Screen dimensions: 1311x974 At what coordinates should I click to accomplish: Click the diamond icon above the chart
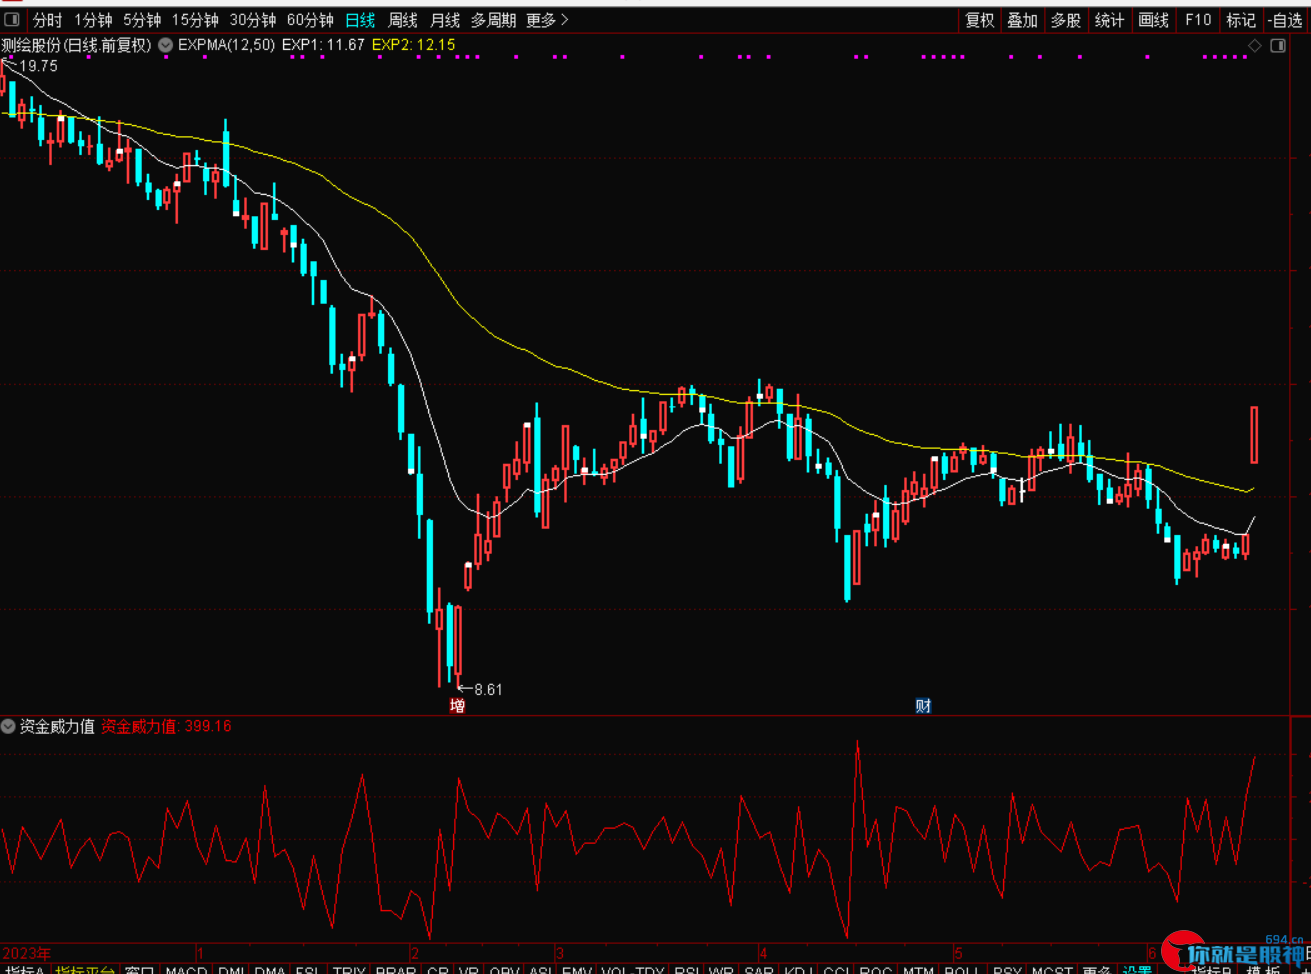click(x=1257, y=45)
